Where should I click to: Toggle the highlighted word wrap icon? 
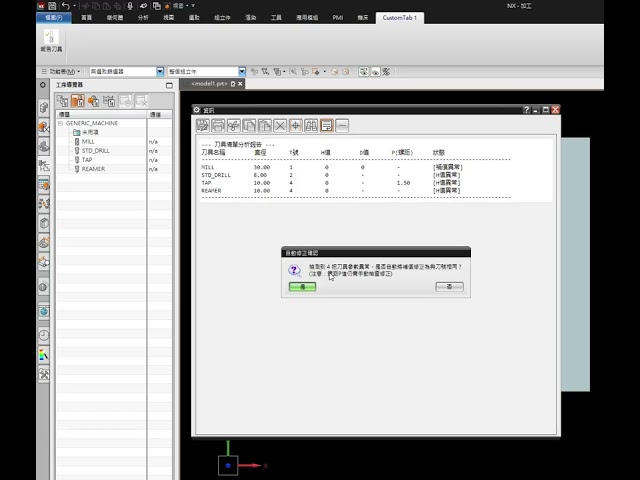click(x=327, y=125)
